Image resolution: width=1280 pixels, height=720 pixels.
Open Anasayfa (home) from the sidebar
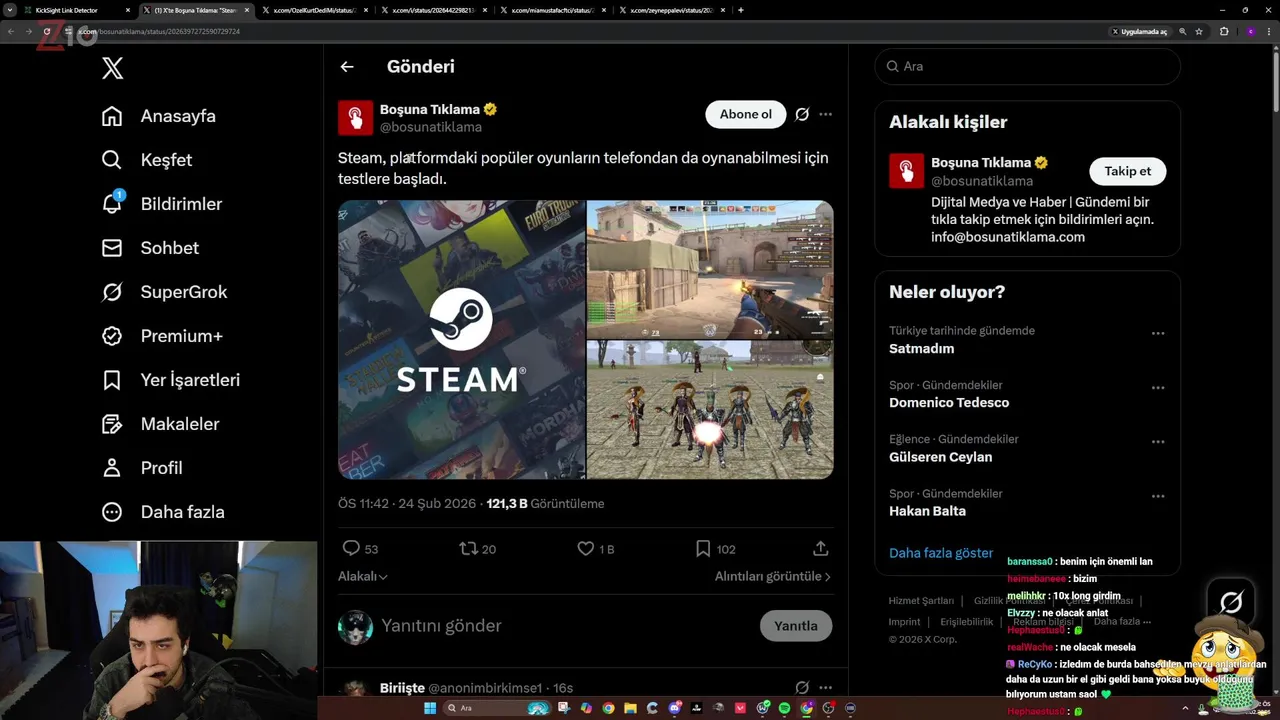tap(159, 116)
